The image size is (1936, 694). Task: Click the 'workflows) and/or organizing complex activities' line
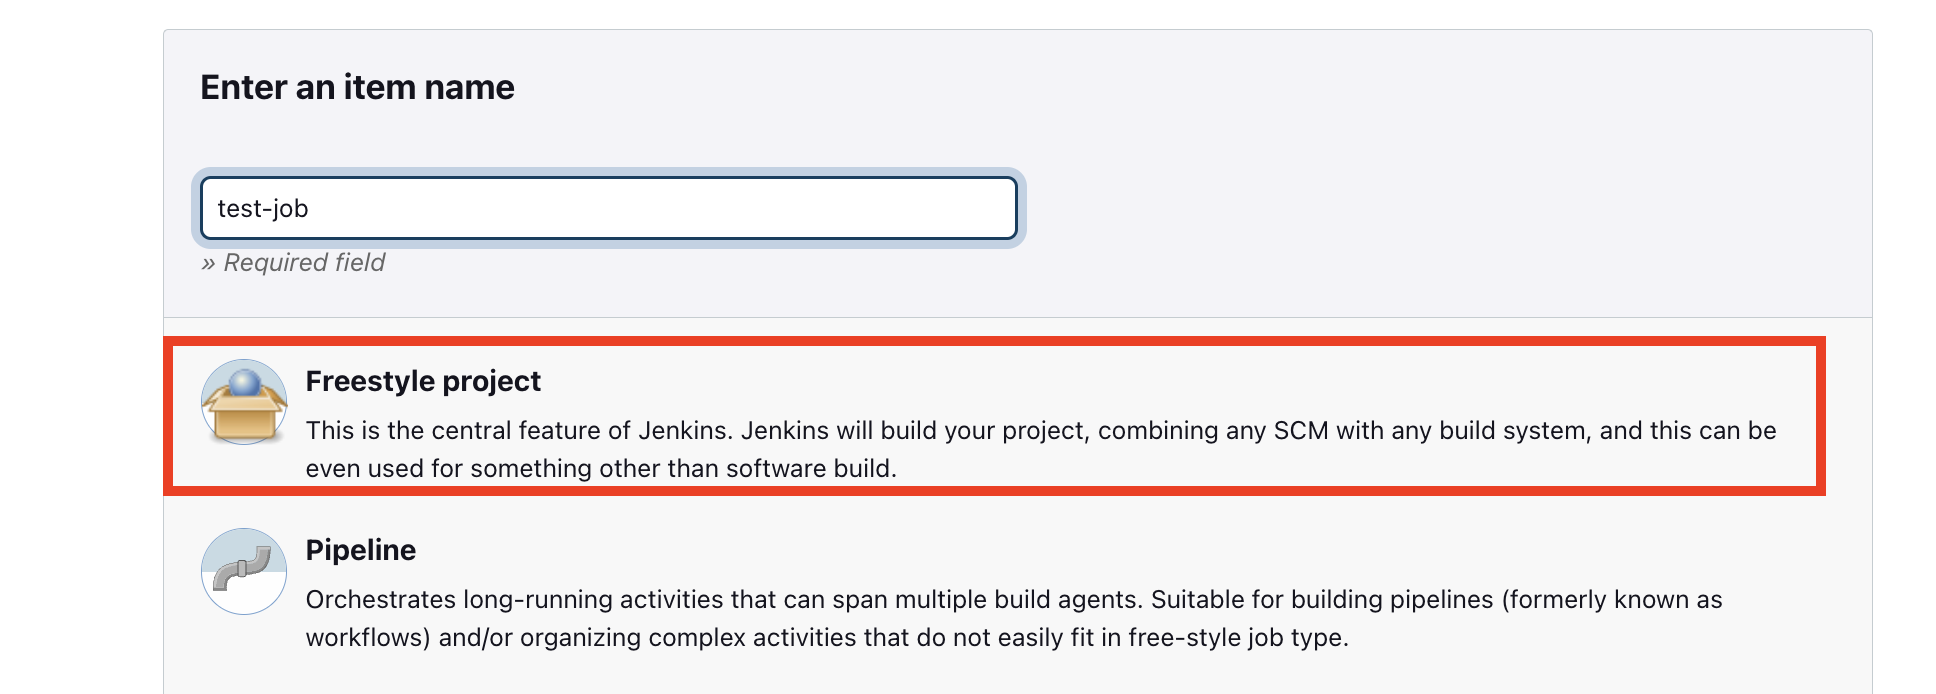(827, 638)
